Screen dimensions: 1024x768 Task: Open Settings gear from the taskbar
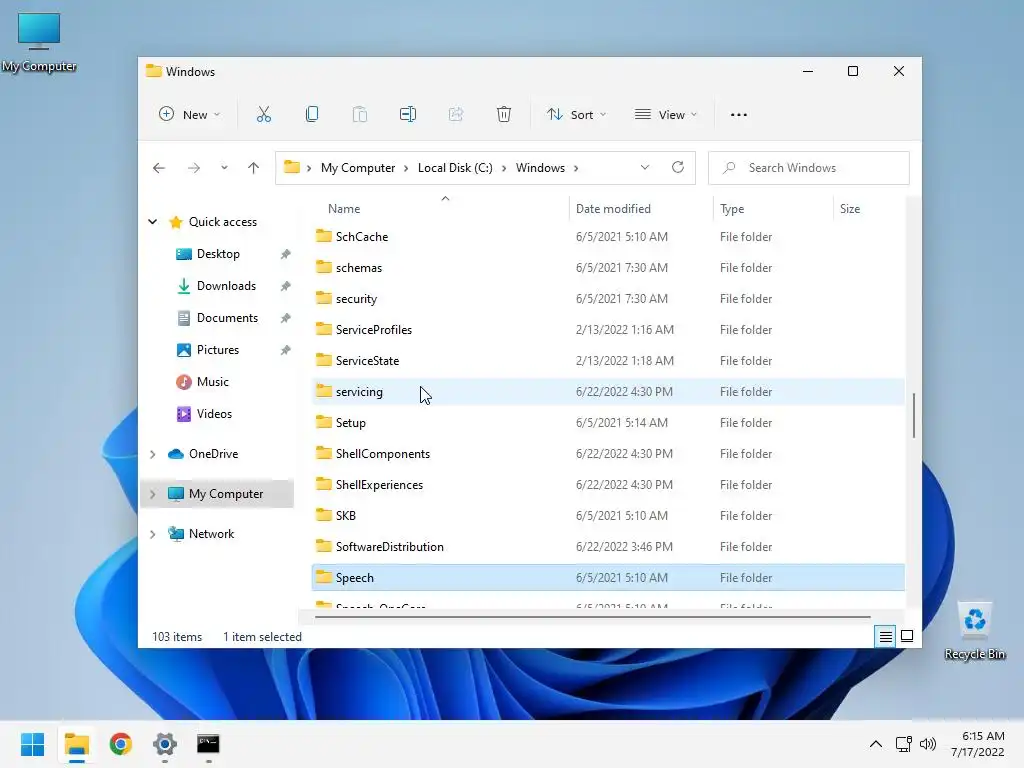[165, 744]
